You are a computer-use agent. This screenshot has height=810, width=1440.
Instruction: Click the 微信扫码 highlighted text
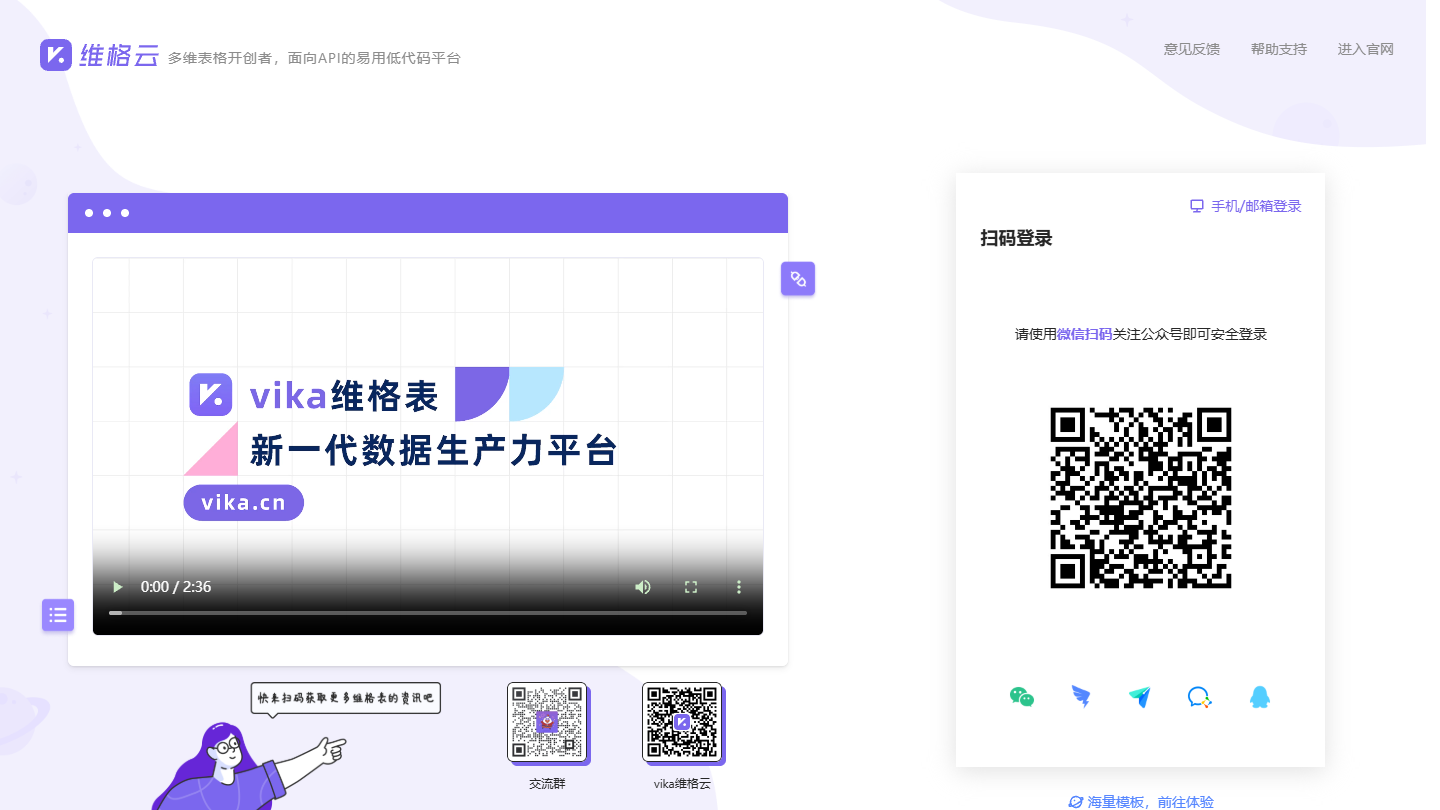[x=1085, y=334]
